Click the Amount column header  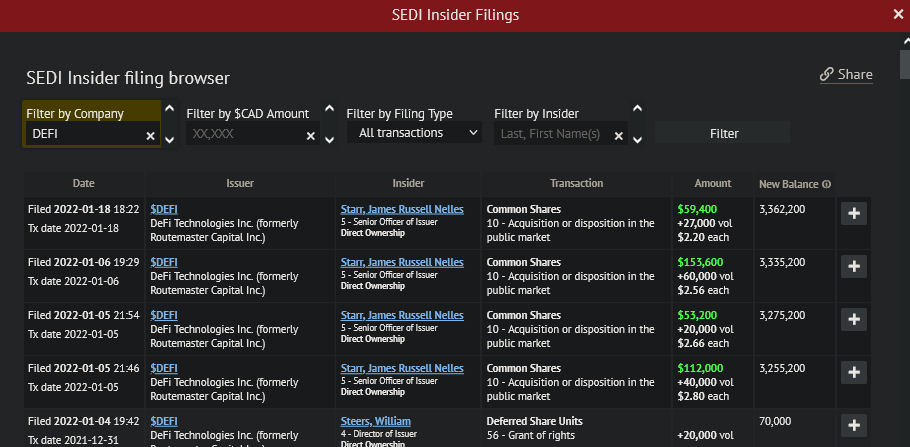713,184
